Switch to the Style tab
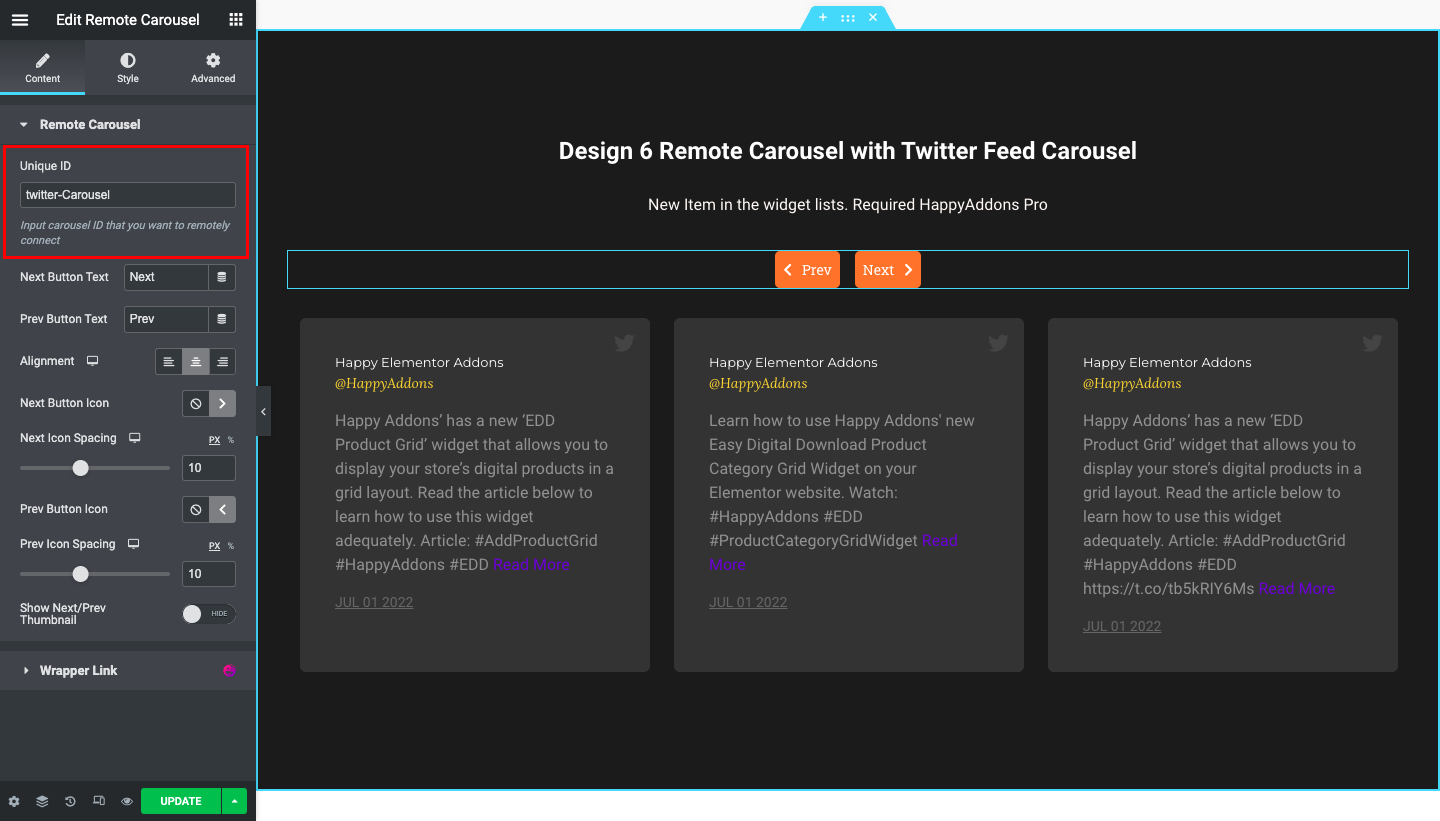The image size is (1440, 821). tap(127, 67)
